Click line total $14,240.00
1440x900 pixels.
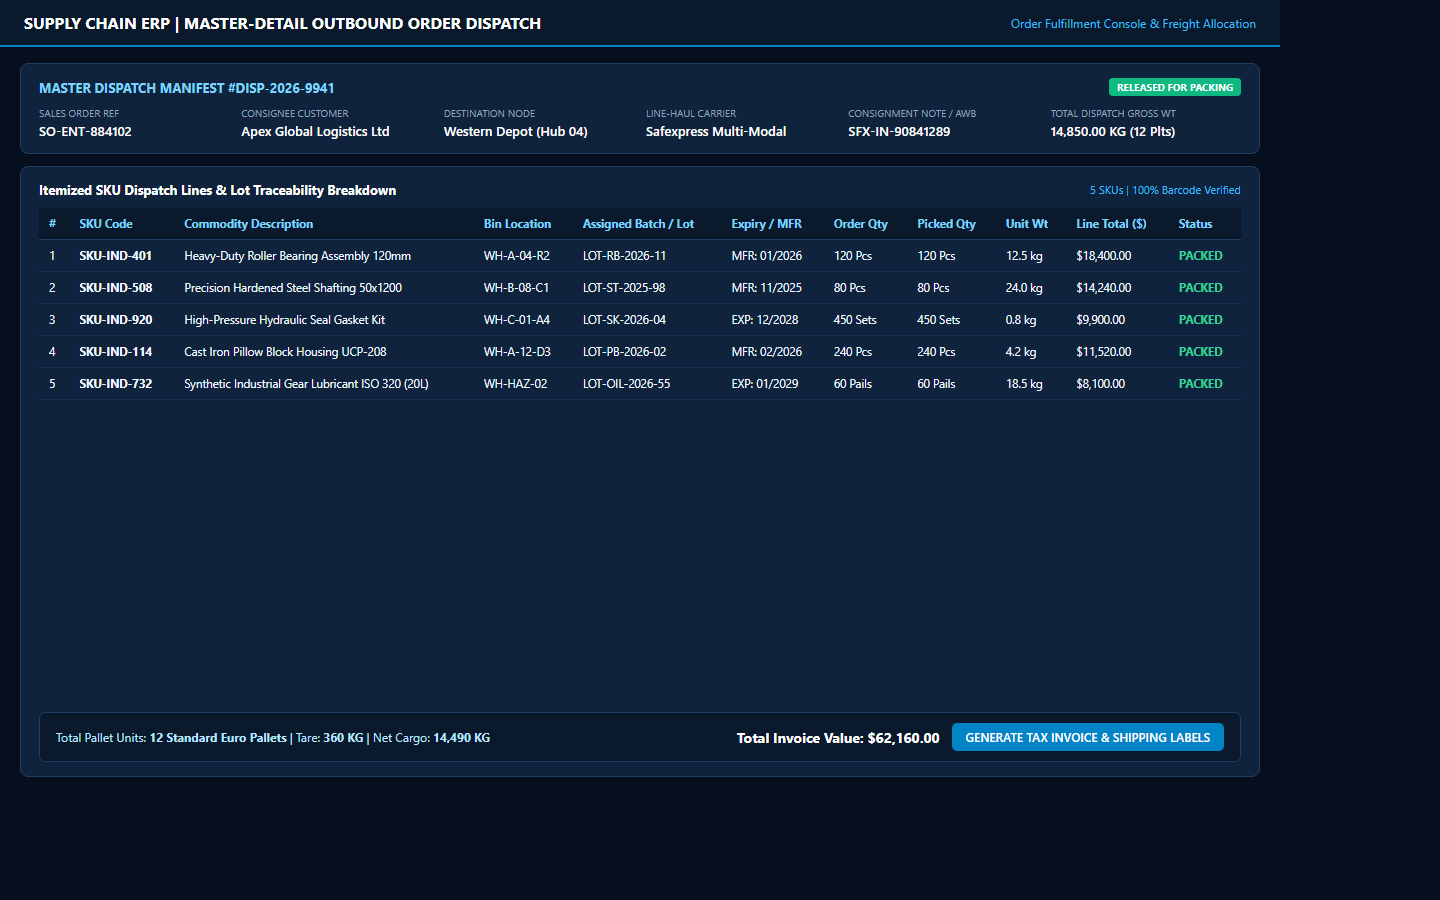pos(1103,288)
